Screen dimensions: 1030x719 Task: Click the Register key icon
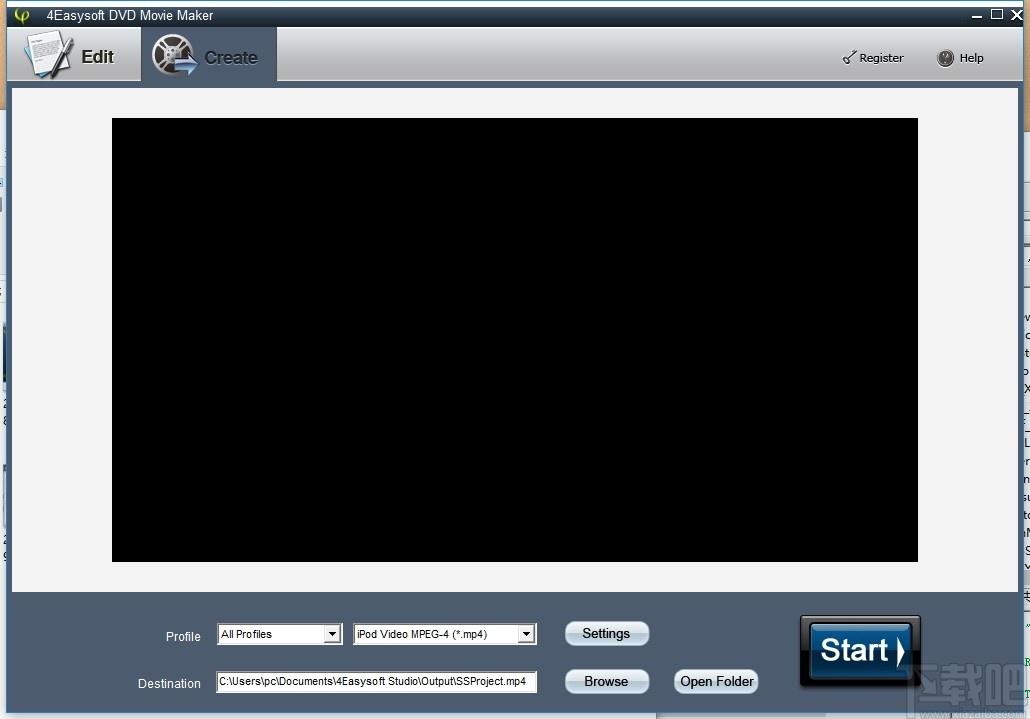click(849, 58)
